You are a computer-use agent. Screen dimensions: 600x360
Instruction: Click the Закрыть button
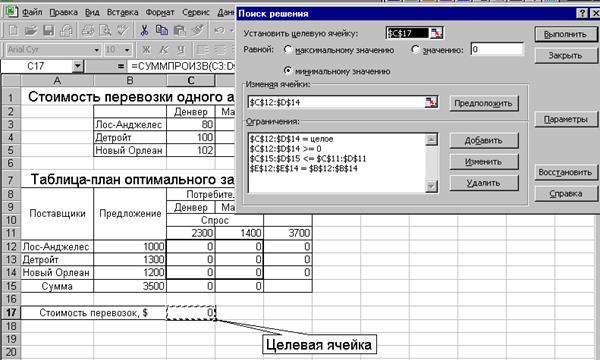565,55
